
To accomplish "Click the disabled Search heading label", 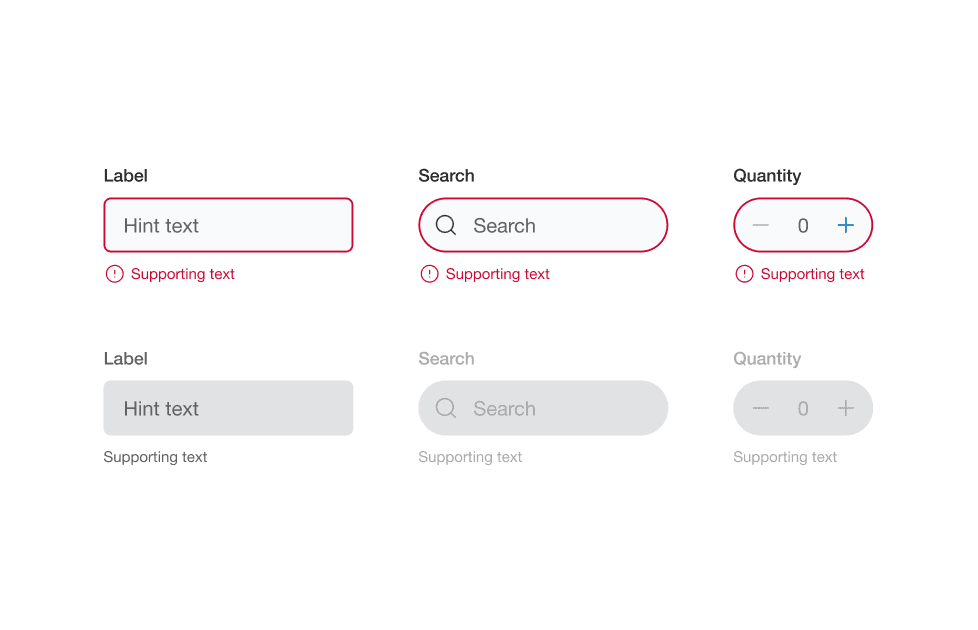I will [446, 358].
